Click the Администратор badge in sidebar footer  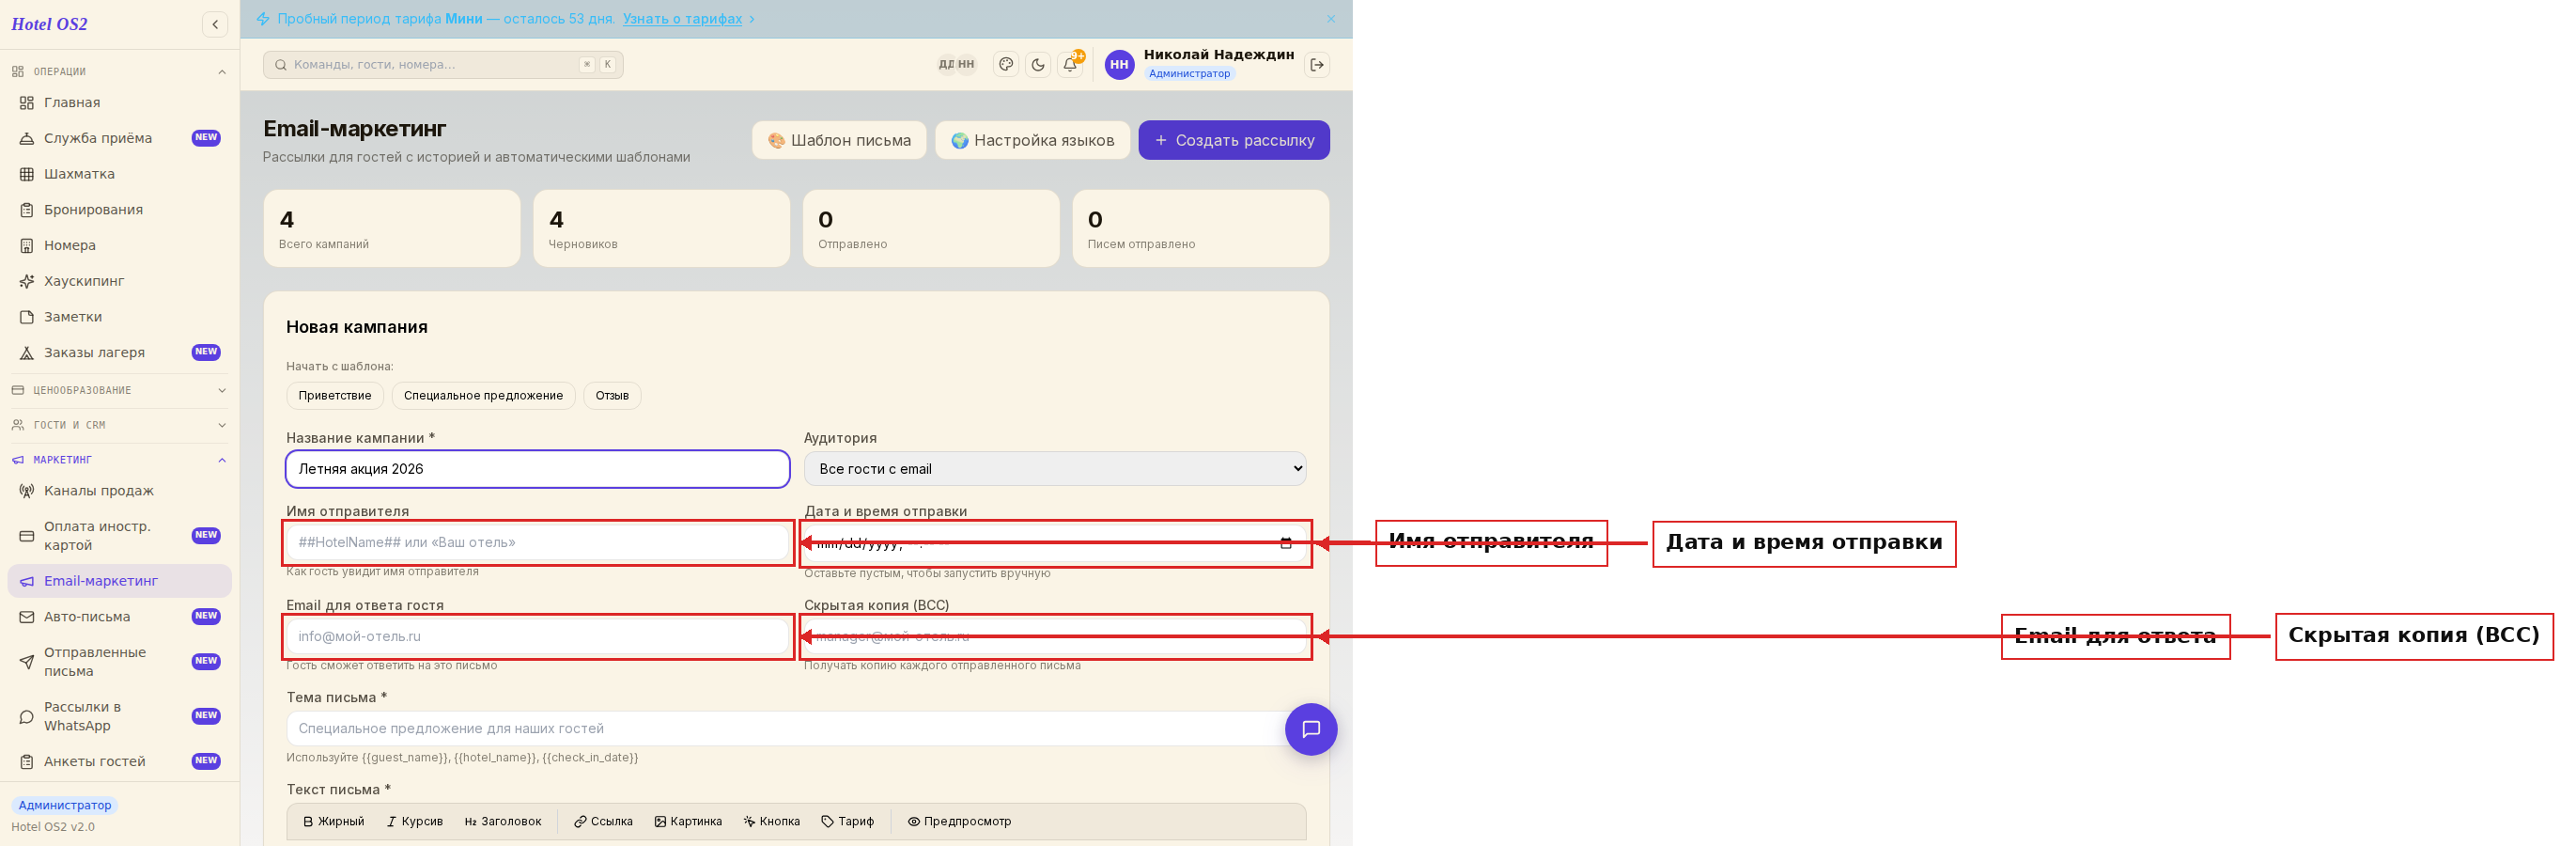click(x=65, y=806)
